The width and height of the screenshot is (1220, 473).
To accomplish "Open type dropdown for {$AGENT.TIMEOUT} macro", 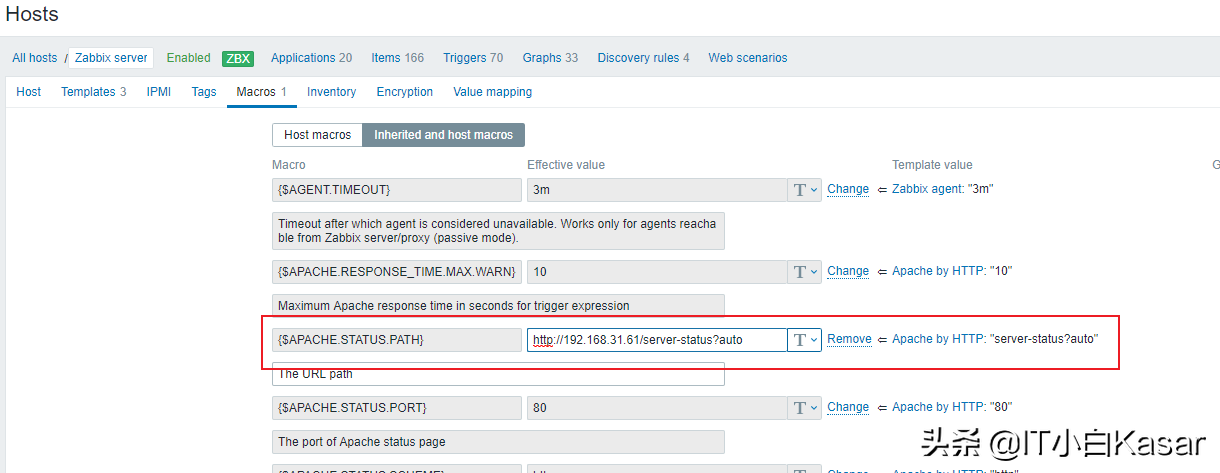I will [806, 190].
